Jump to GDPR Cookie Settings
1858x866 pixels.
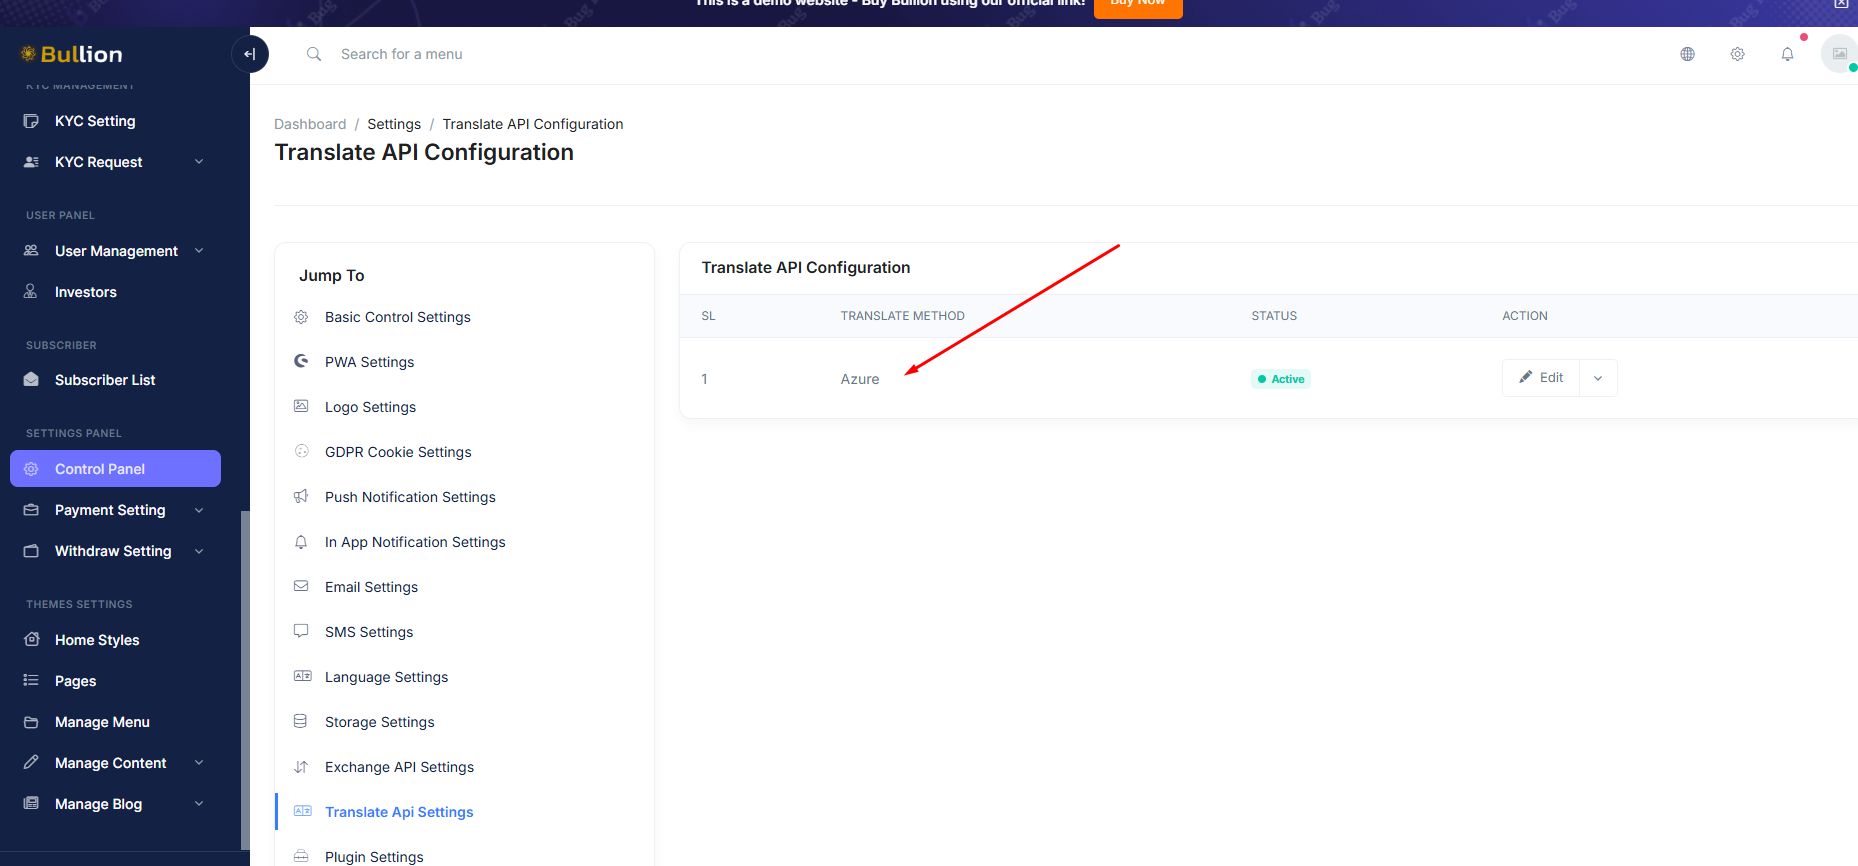(x=398, y=452)
